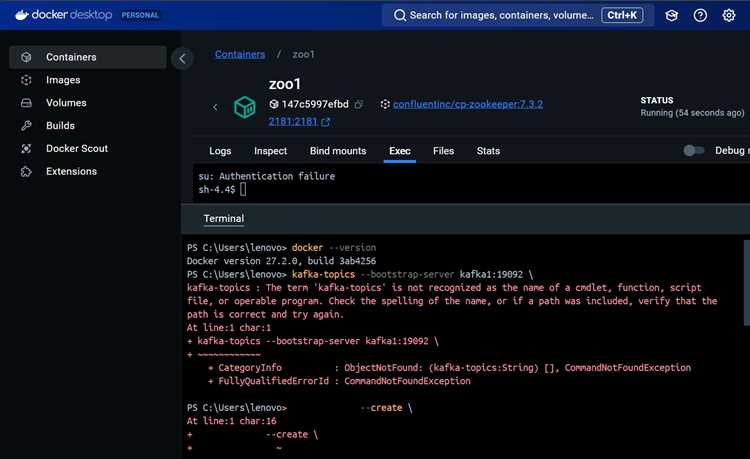Switch to the Bind mounts tab
This screenshot has width=750, height=459.
click(338, 151)
